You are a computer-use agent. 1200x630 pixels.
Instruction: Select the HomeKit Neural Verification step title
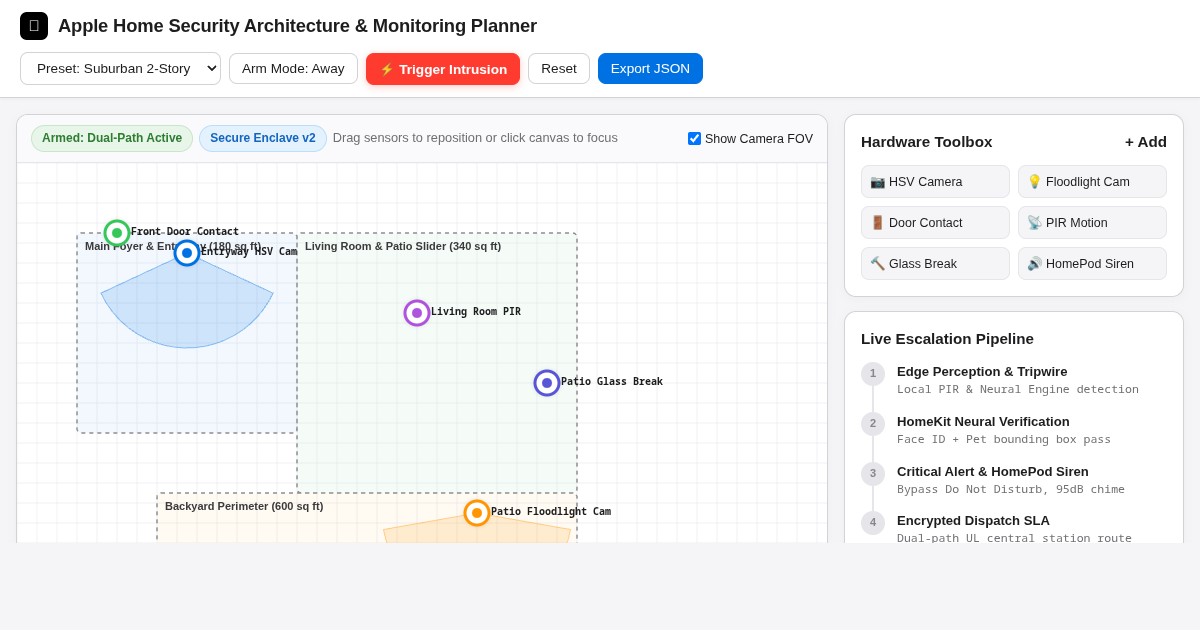pos(983,422)
